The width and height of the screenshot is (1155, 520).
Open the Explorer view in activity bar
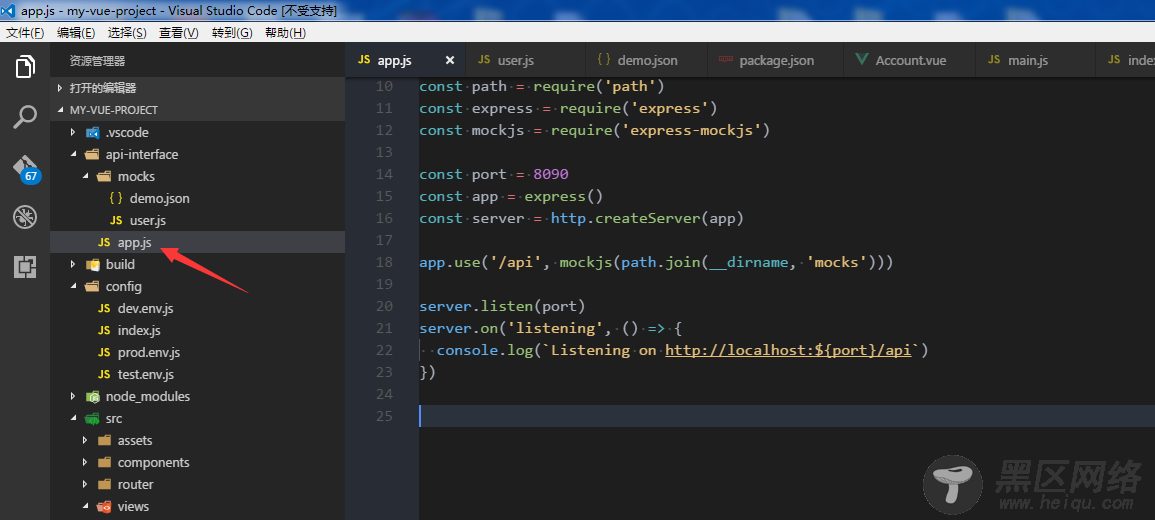coord(25,67)
